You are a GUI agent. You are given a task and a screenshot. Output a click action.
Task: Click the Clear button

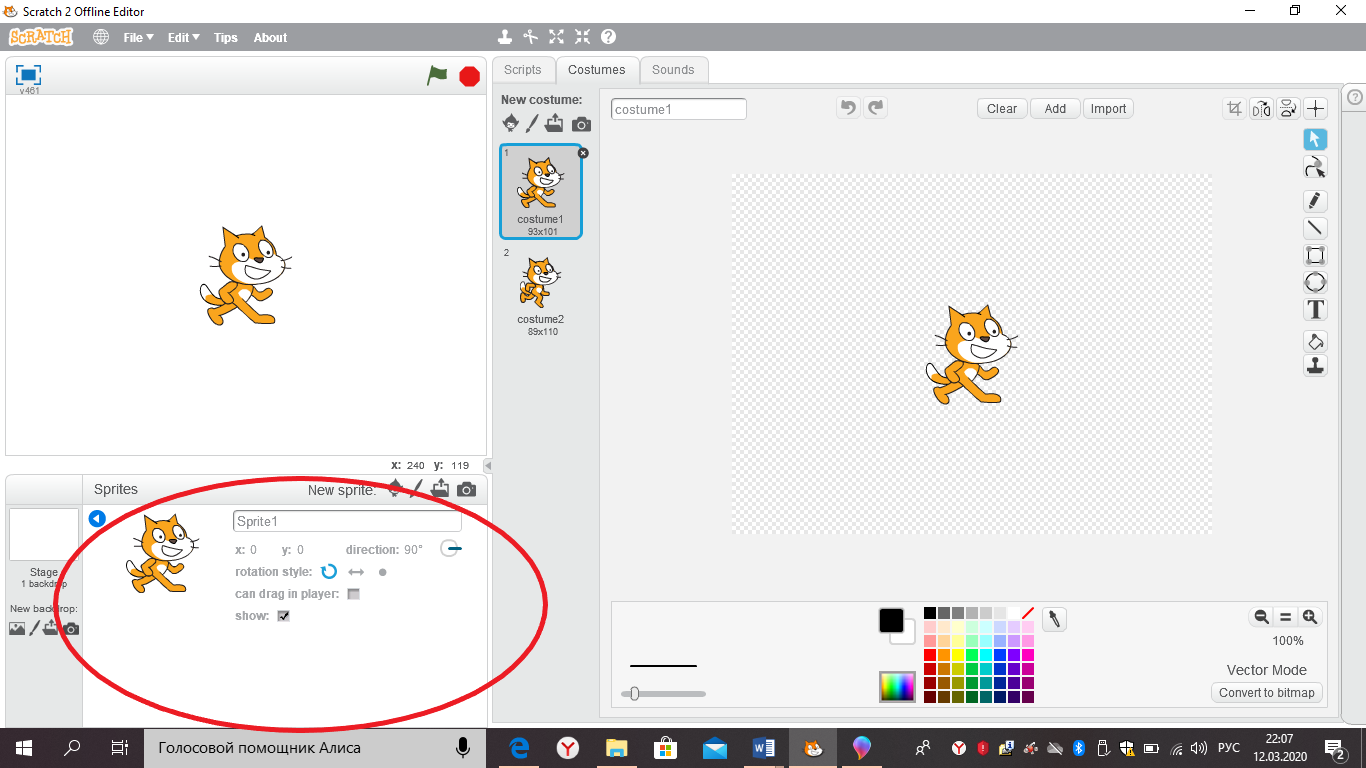[x=1002, y=109]
